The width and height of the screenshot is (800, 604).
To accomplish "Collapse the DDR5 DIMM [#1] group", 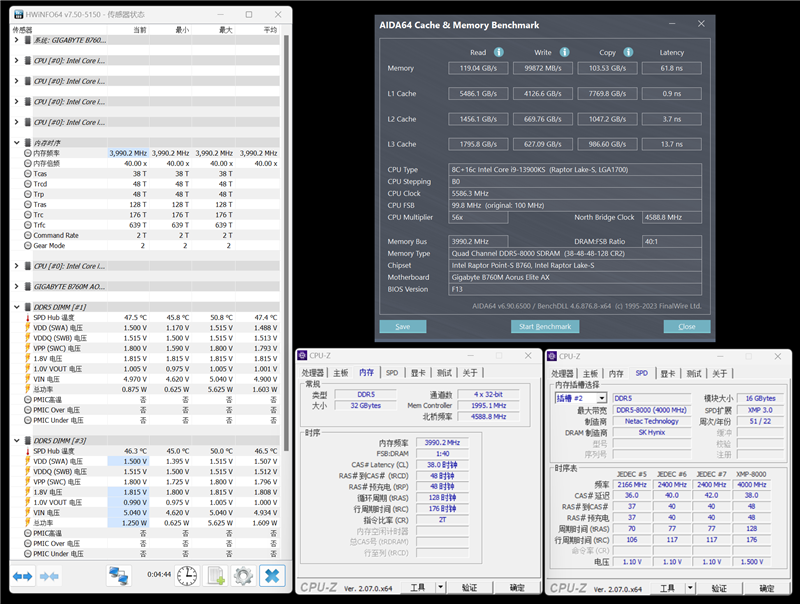I will (16, 308).
